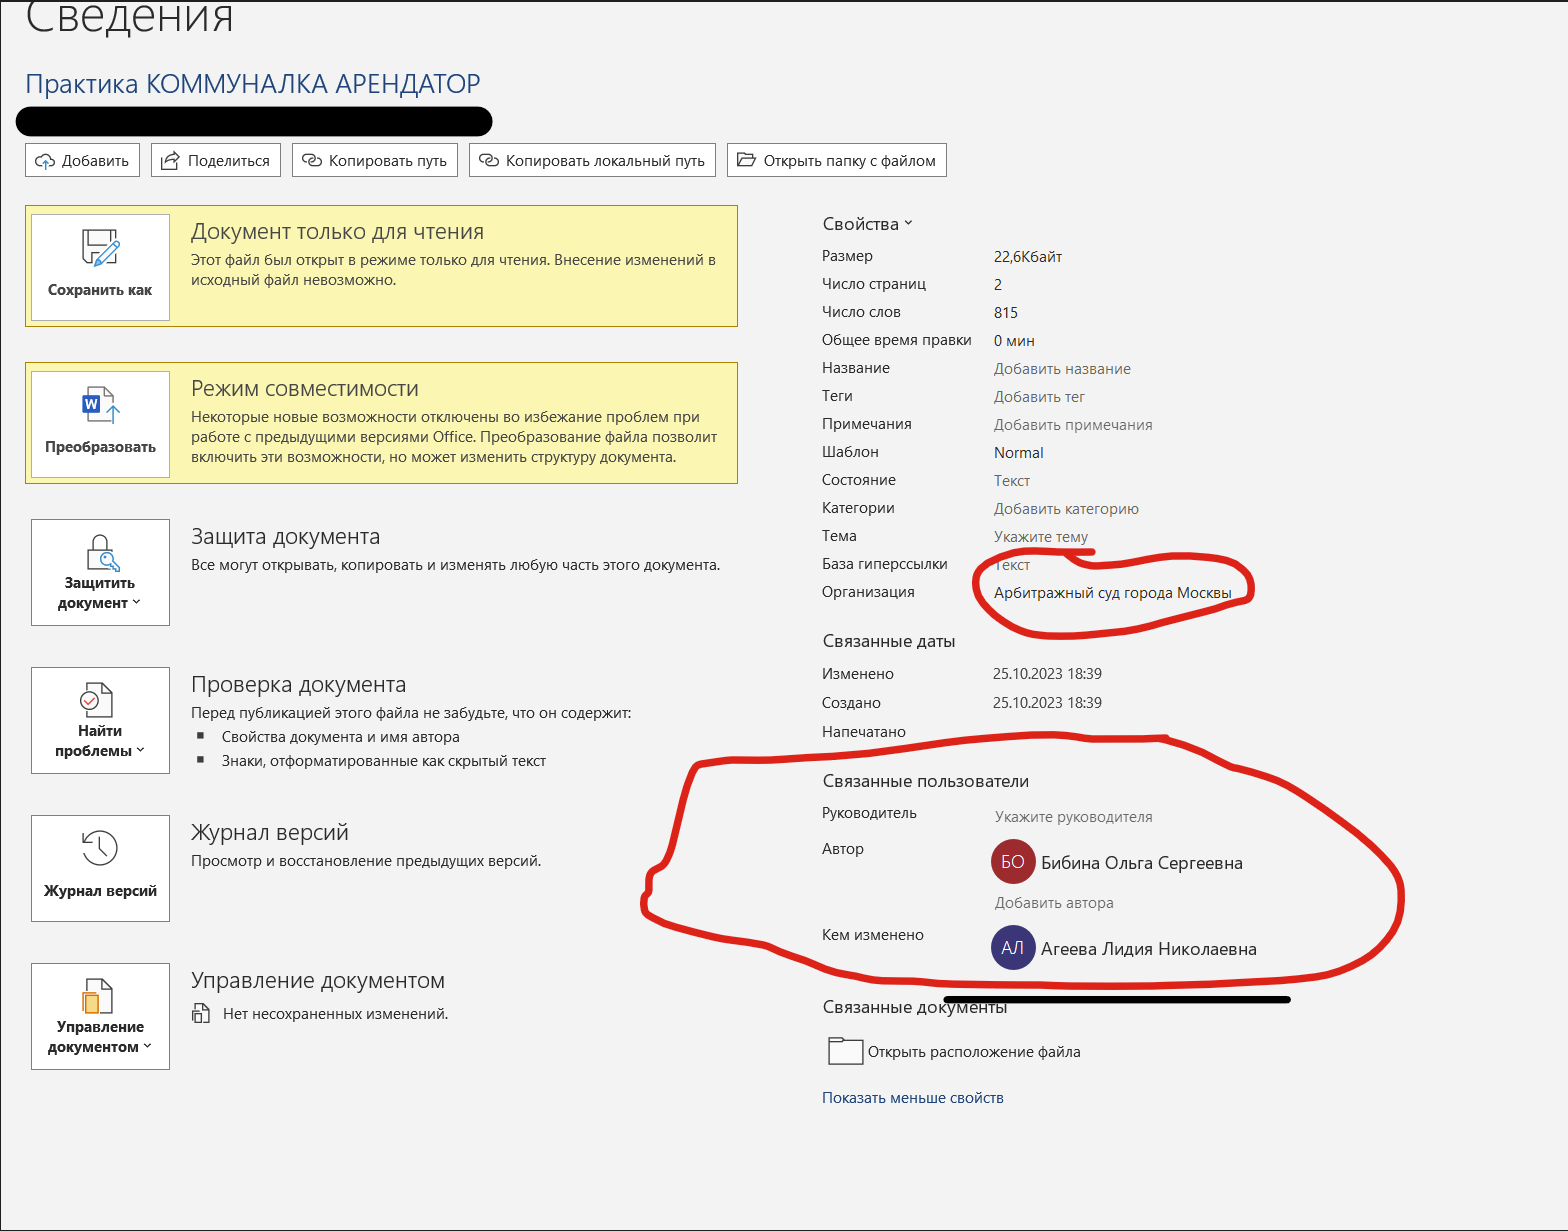Click the Создано date 25.10.2023 18:39
1568x1231 pixels.
1047,703
